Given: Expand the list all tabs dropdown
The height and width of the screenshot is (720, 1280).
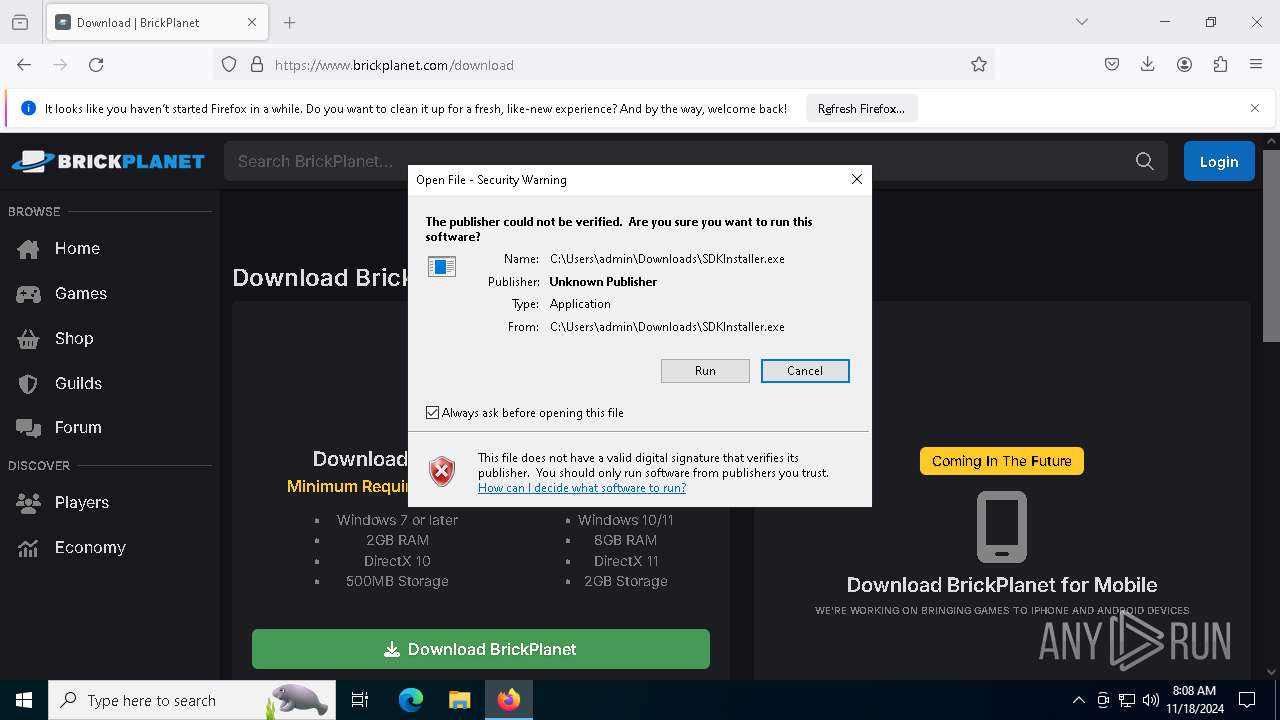Looking at the screenshot, I should (1081, 22).
